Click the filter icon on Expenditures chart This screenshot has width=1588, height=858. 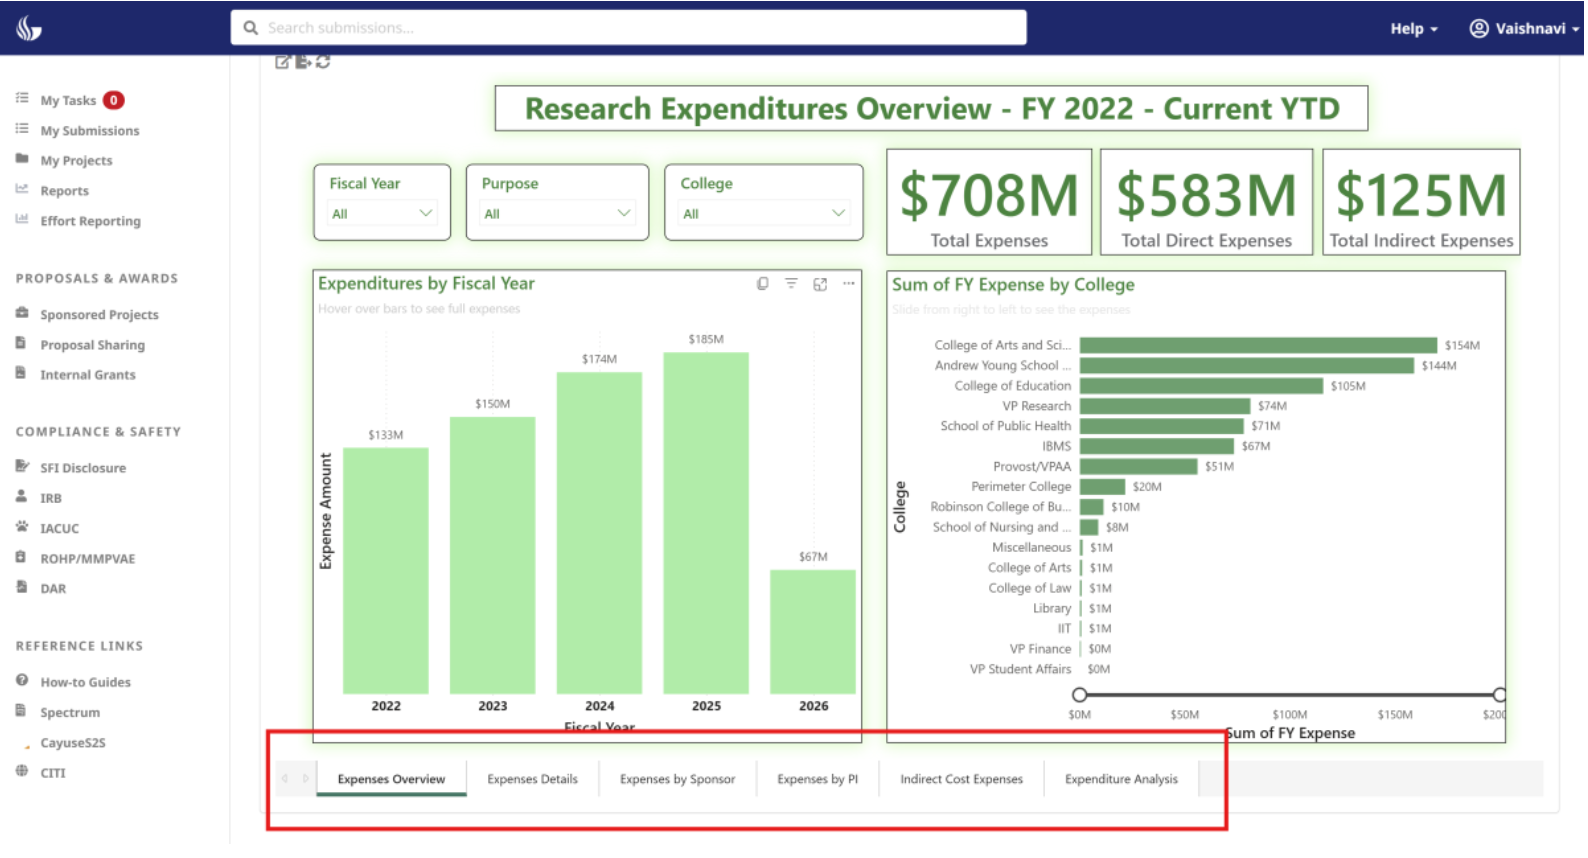pos(791,284)
